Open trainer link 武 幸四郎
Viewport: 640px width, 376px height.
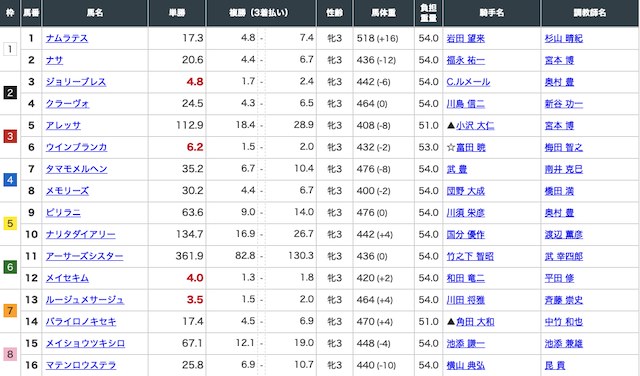[x=563, y=256]
